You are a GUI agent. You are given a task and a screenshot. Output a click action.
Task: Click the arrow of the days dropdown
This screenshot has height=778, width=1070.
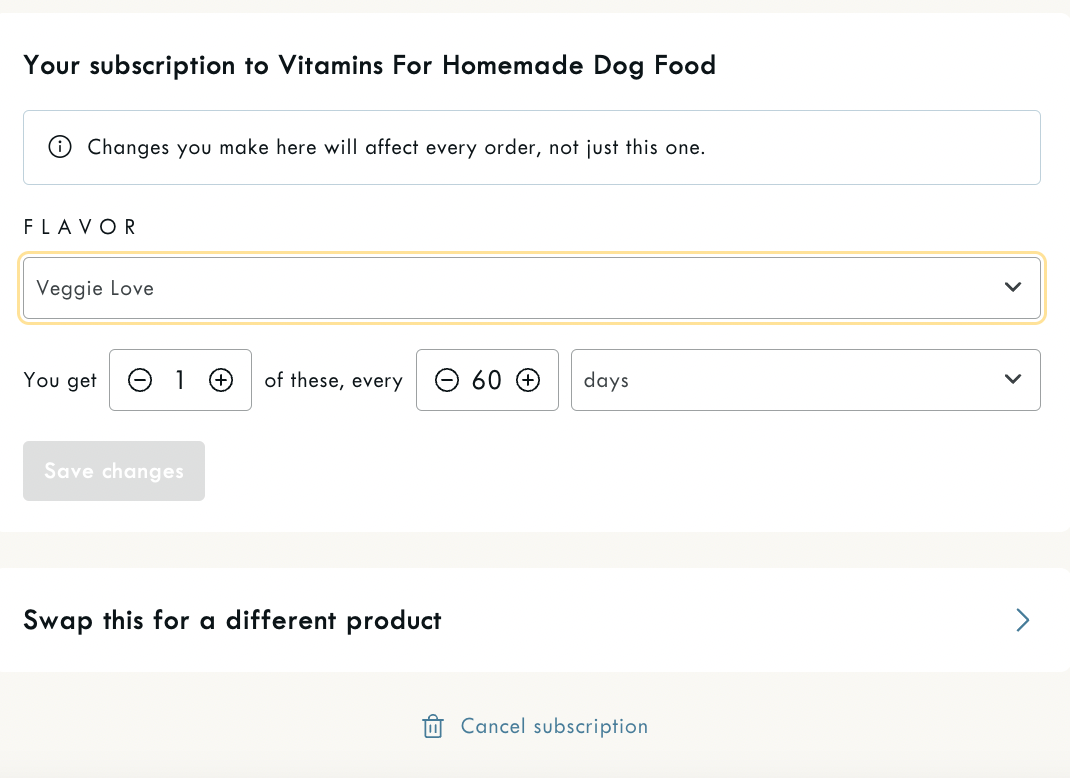1013,380
